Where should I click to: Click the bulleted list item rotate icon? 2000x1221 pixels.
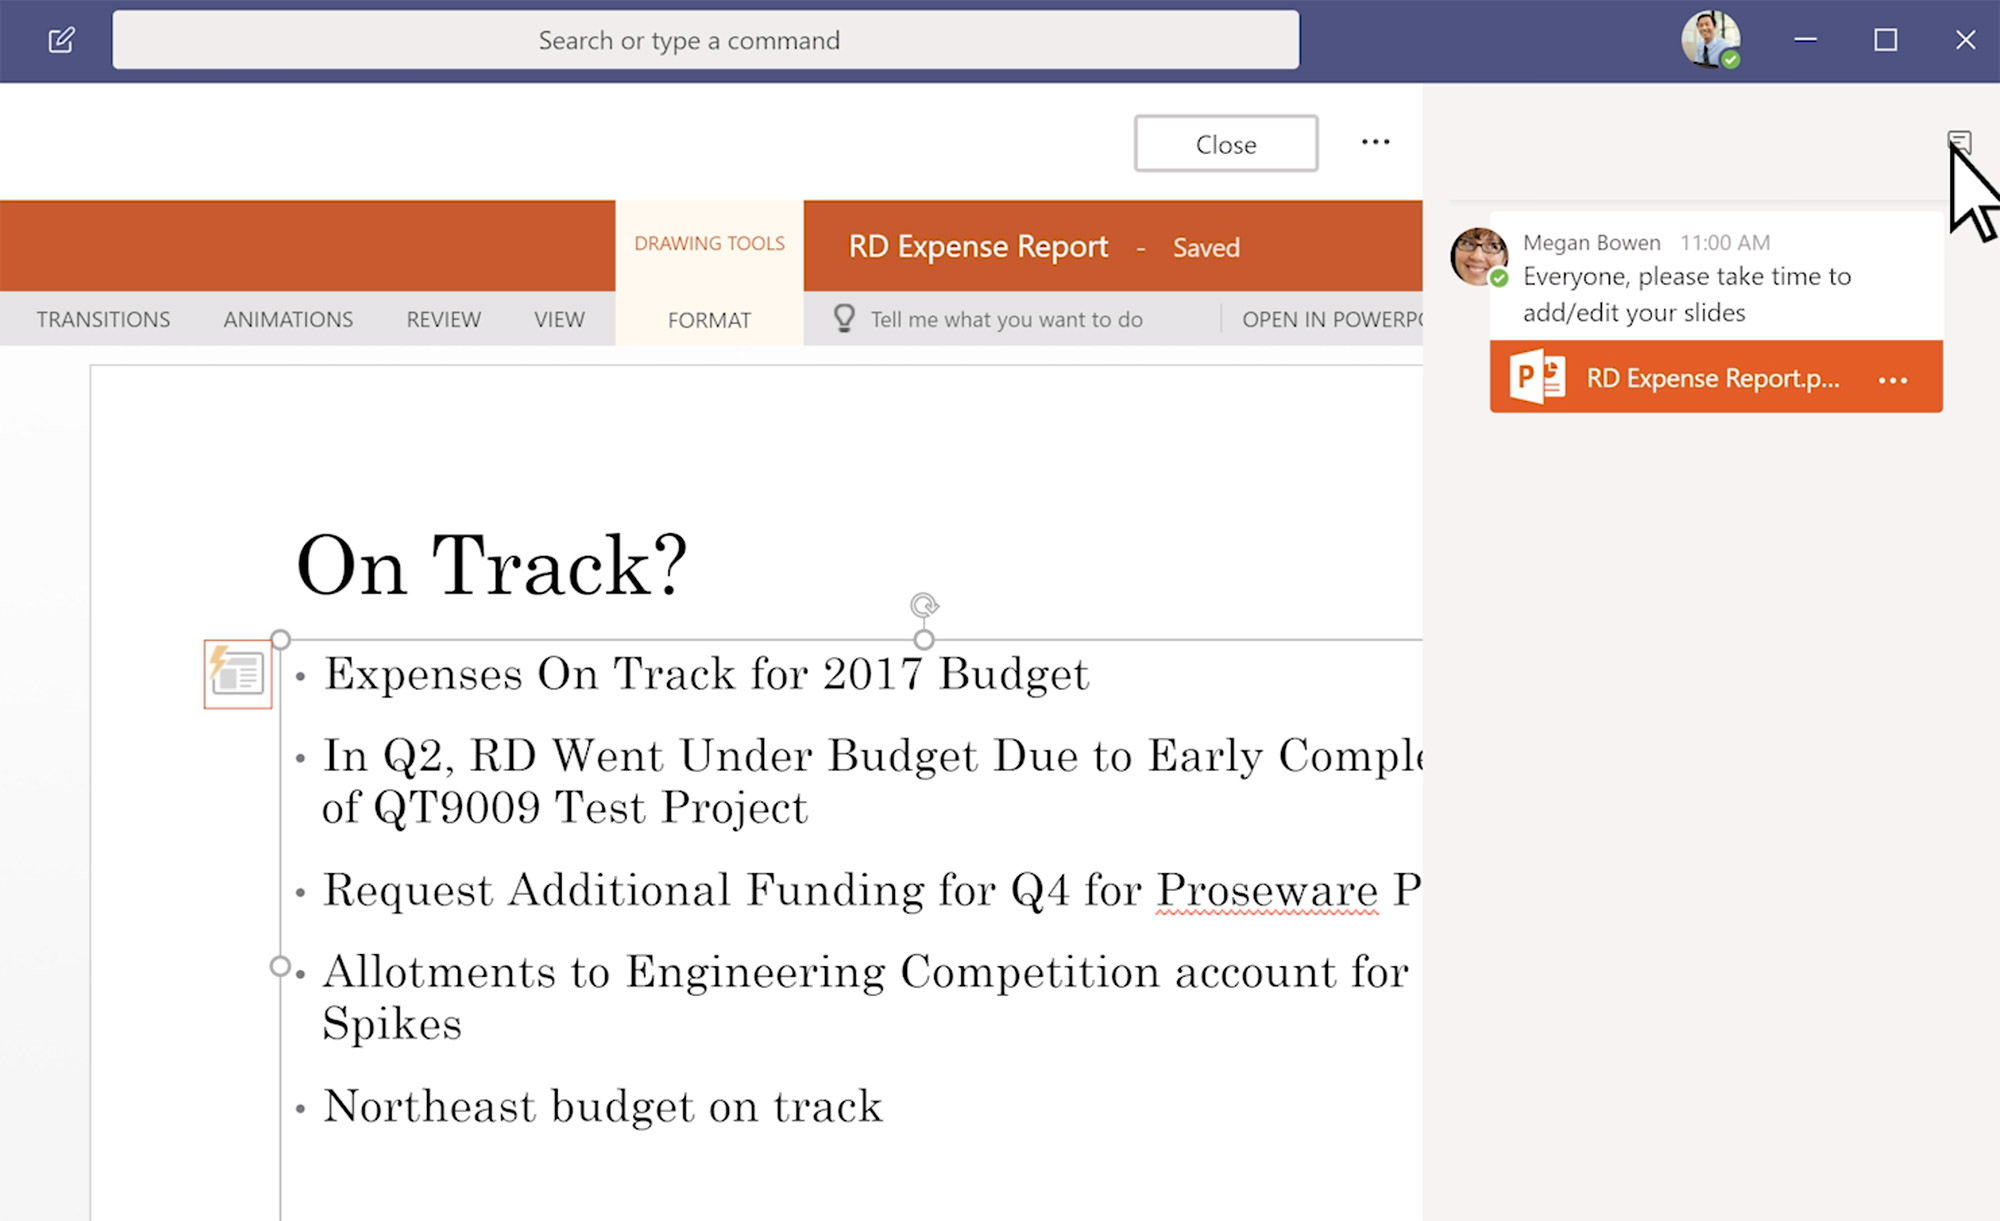(924, 606)
